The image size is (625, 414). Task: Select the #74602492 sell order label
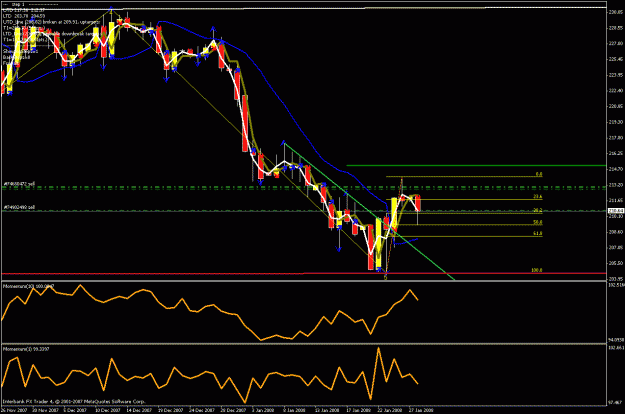[19, 207]
